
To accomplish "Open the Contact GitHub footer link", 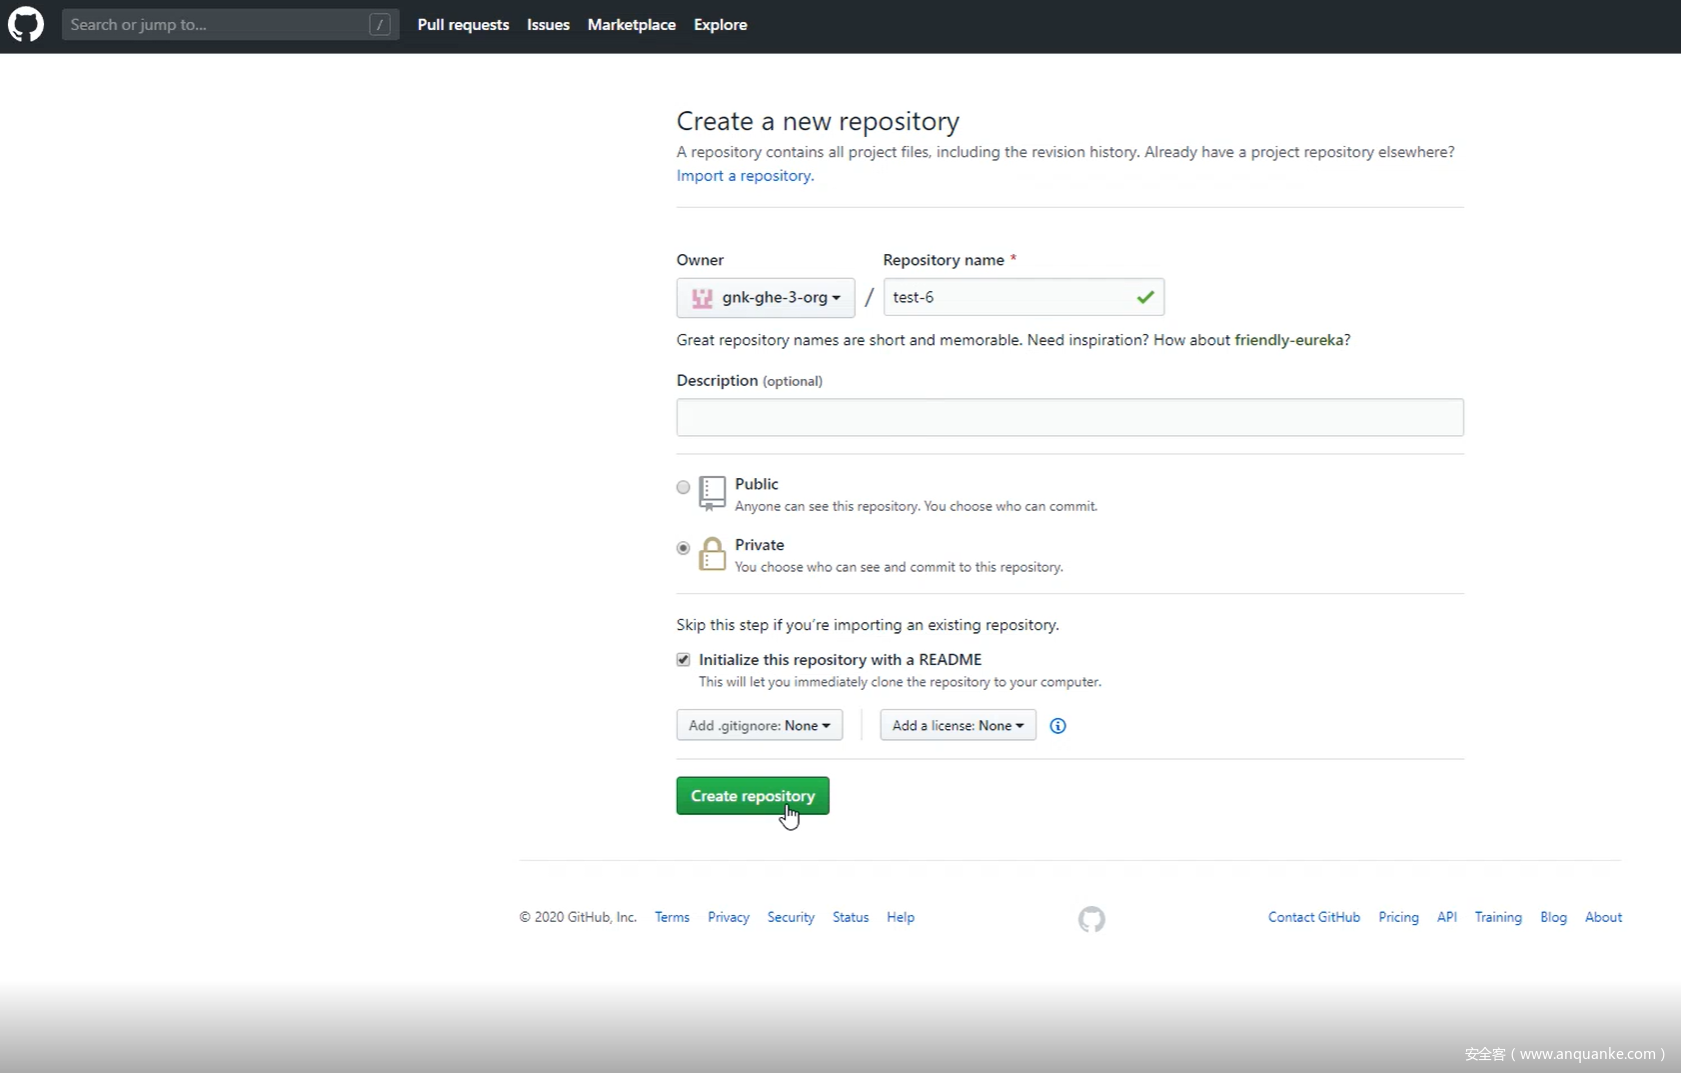I will tap(1314, 917).
